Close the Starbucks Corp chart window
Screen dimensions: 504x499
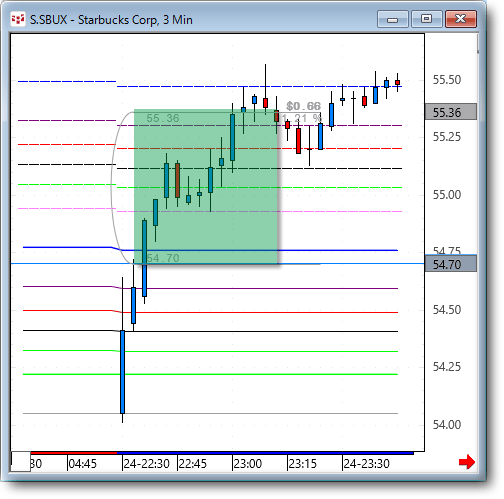click(461, 19)
